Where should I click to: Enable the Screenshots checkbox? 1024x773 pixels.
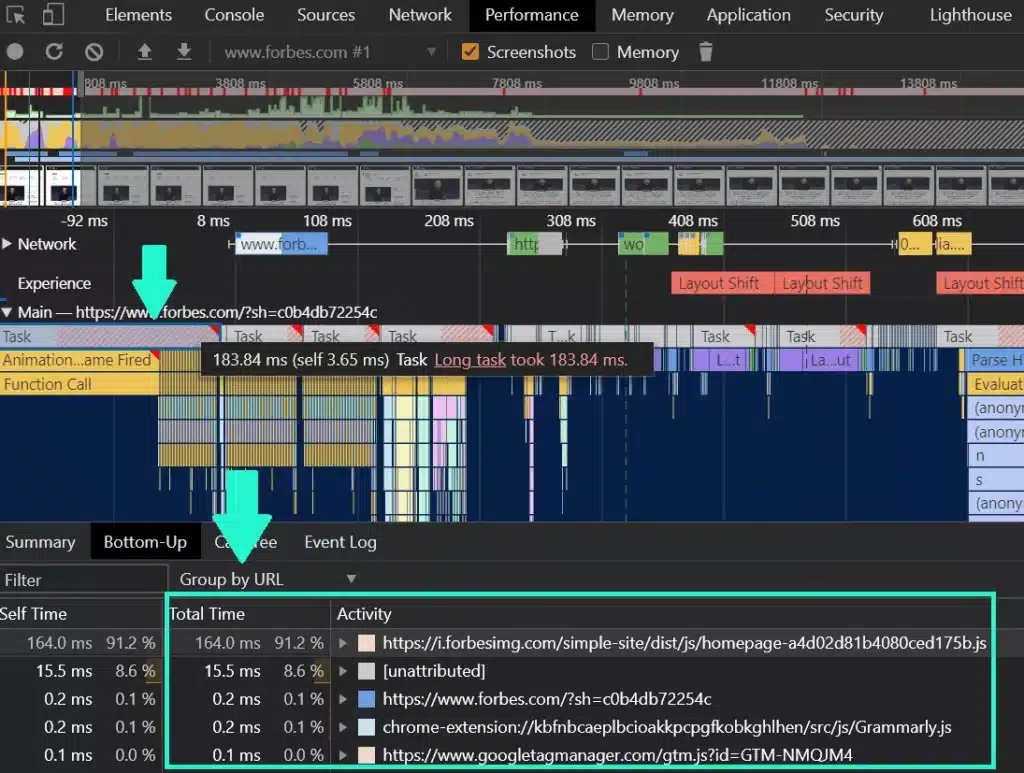[470, 52]
